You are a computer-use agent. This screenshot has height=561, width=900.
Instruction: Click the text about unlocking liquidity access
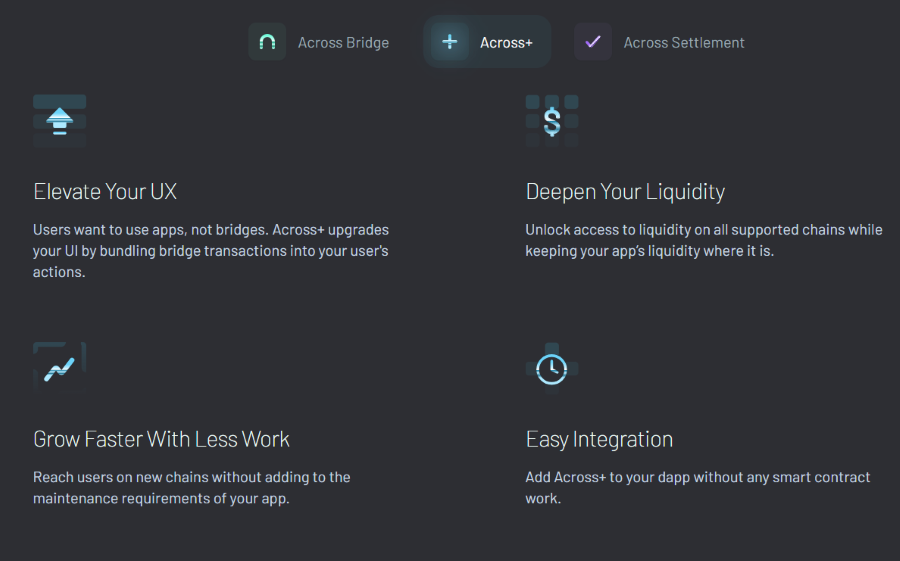pyautogui.click(x=704, y=240)
